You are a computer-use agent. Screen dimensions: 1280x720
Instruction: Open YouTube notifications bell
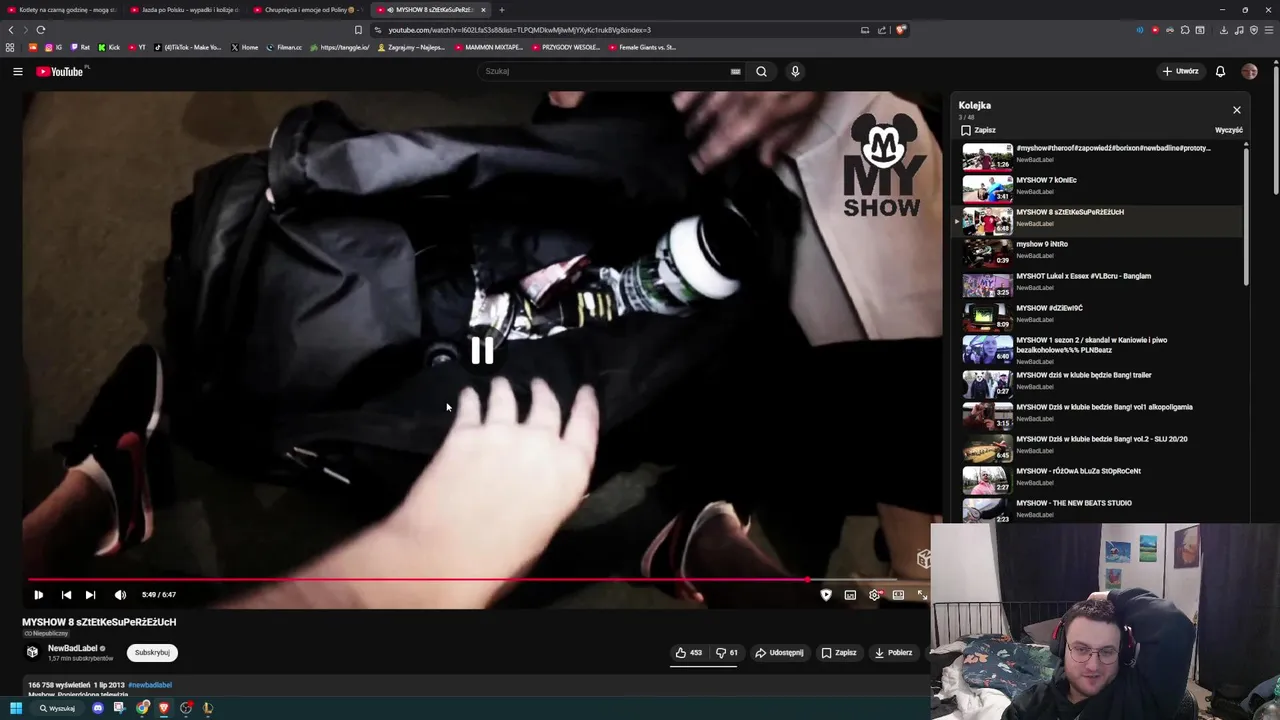1220,71
